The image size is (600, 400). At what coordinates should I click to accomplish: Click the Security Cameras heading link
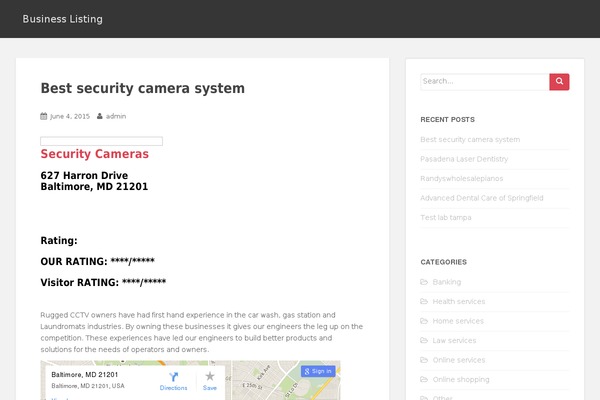click(94, 154)
